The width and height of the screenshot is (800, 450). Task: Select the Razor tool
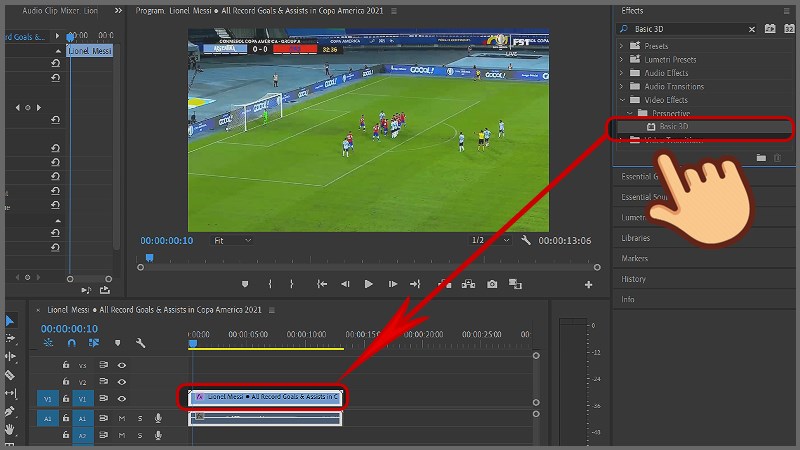click(x=10, y=375)
